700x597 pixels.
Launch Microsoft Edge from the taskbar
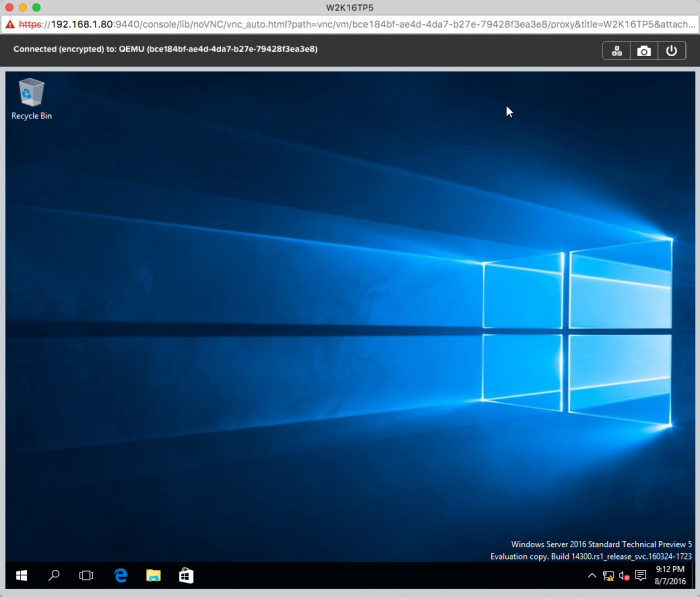coord(121,576)
